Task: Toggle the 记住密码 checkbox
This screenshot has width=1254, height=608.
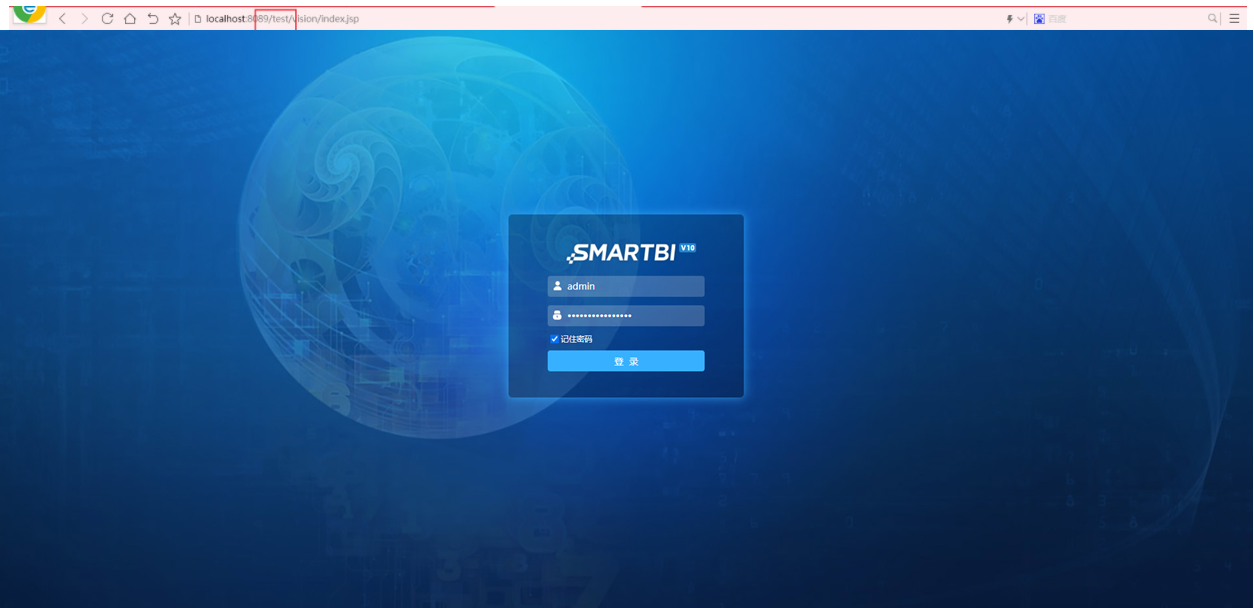Action: (555, 339)
